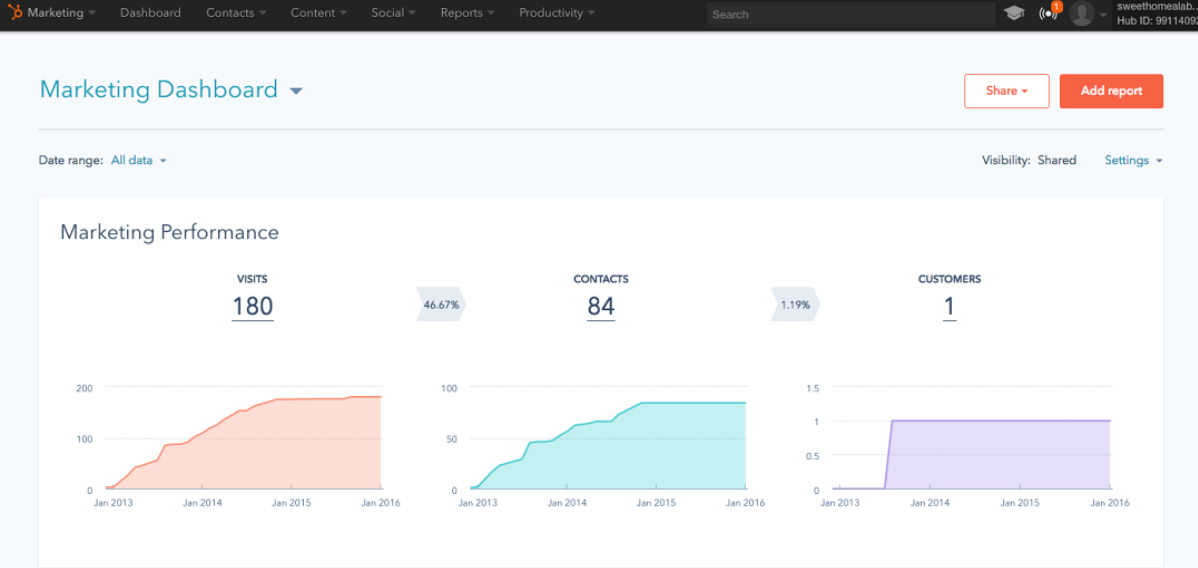Click the VISITS label

point(252,279)
